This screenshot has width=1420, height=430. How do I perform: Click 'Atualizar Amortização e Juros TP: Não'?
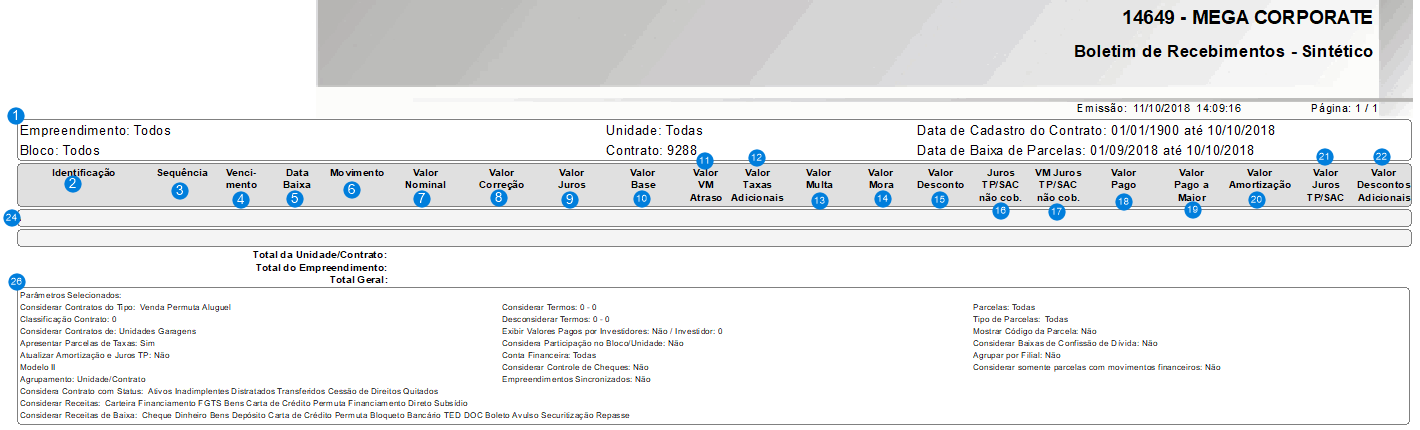94,355
